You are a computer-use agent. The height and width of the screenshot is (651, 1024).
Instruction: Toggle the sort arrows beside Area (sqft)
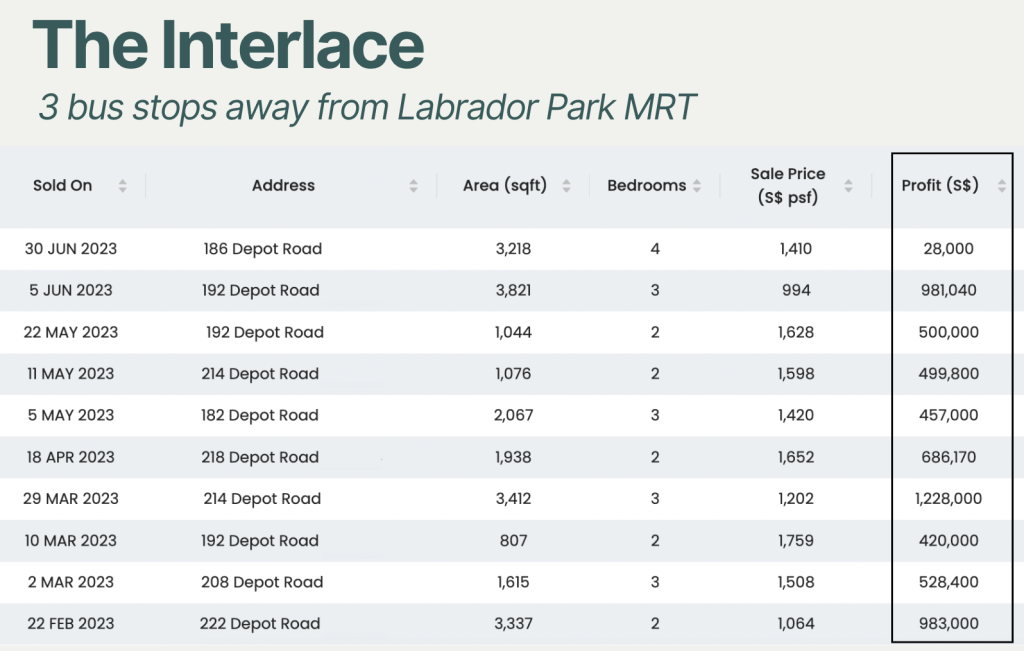pyautogui.click(x=566, y=186)
